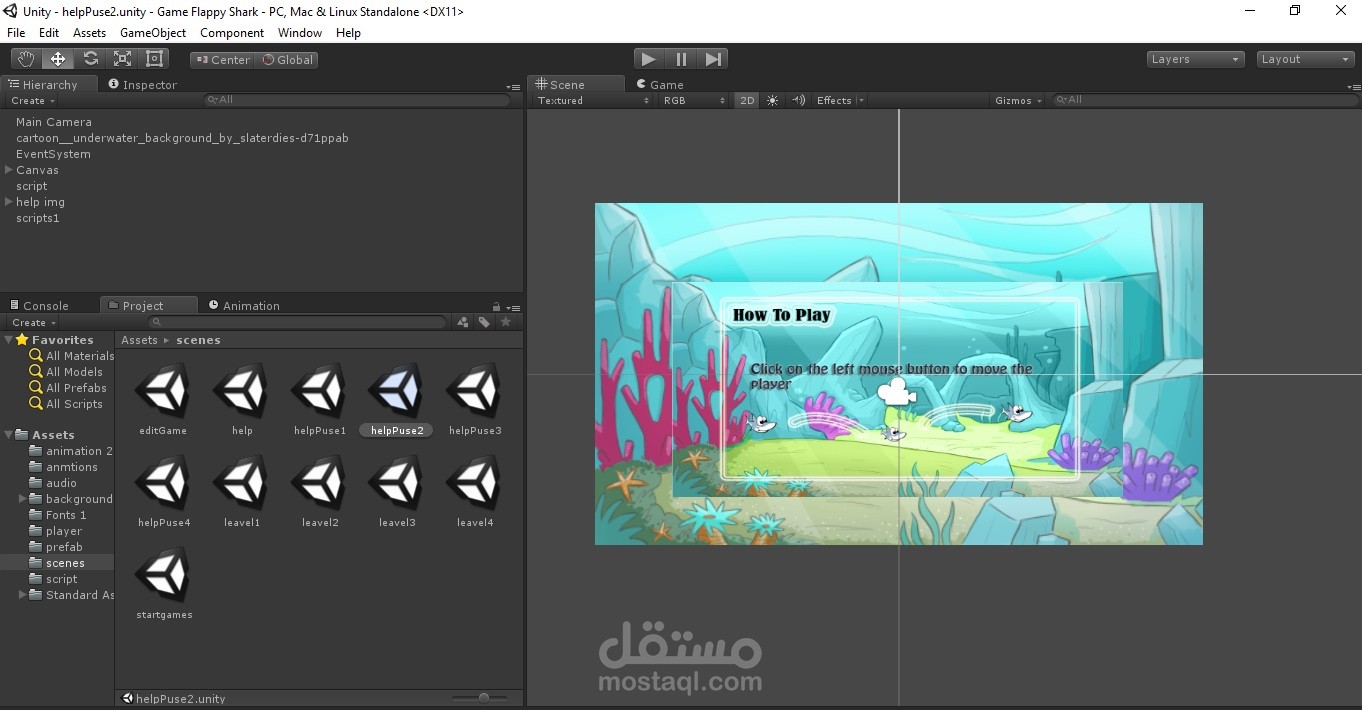
Task: Open the Help menu
Action: 348,33
